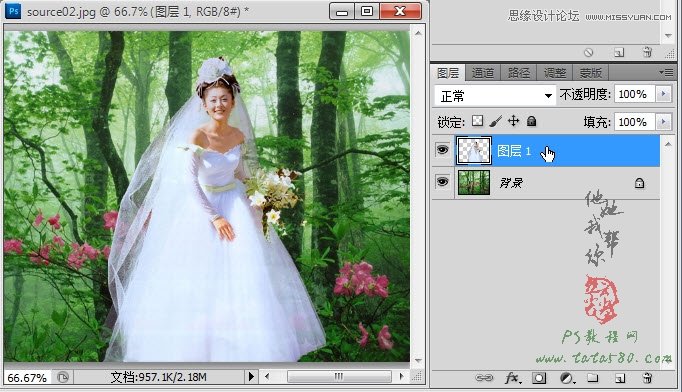
Task: Toggle lock transparent pixels
Action: click(x=478, y=121)
